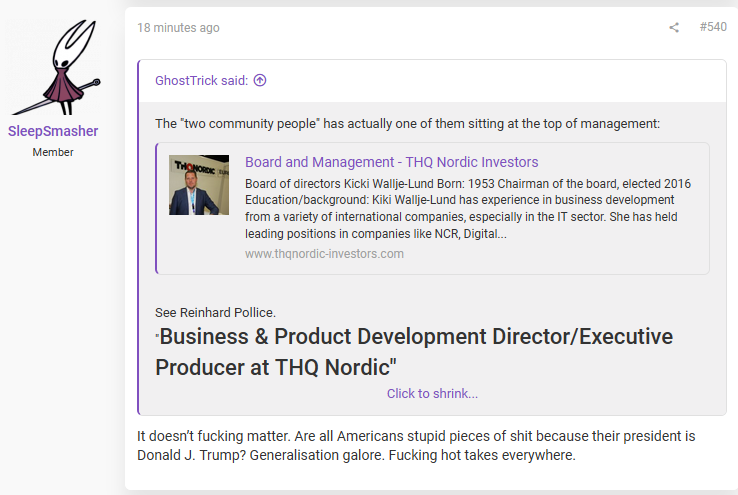Click the 'Member' user title label

[53, 152]
